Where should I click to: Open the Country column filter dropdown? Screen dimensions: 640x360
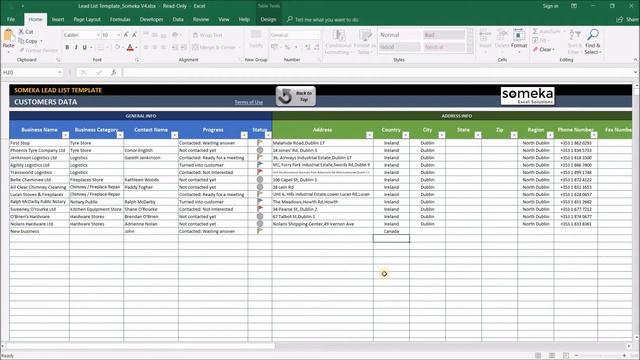click(406, 135)
